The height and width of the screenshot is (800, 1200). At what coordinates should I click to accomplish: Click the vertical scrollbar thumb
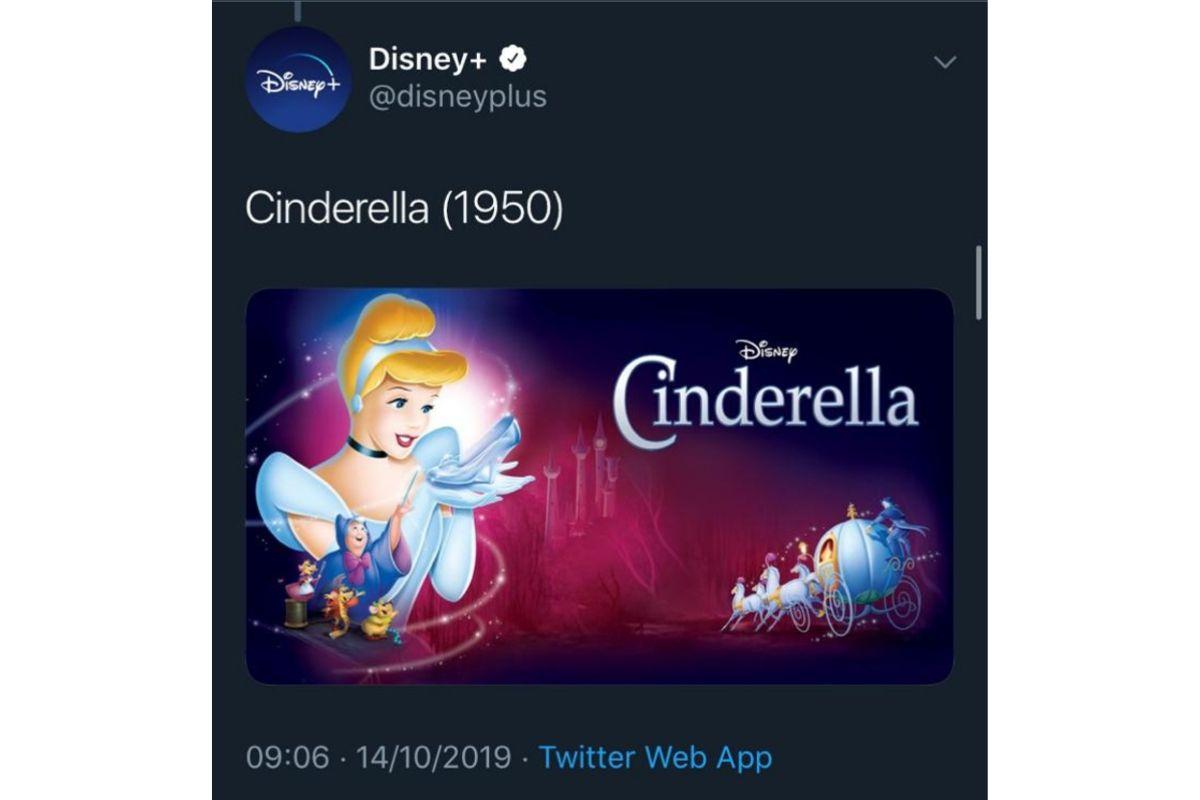[978, 282]
